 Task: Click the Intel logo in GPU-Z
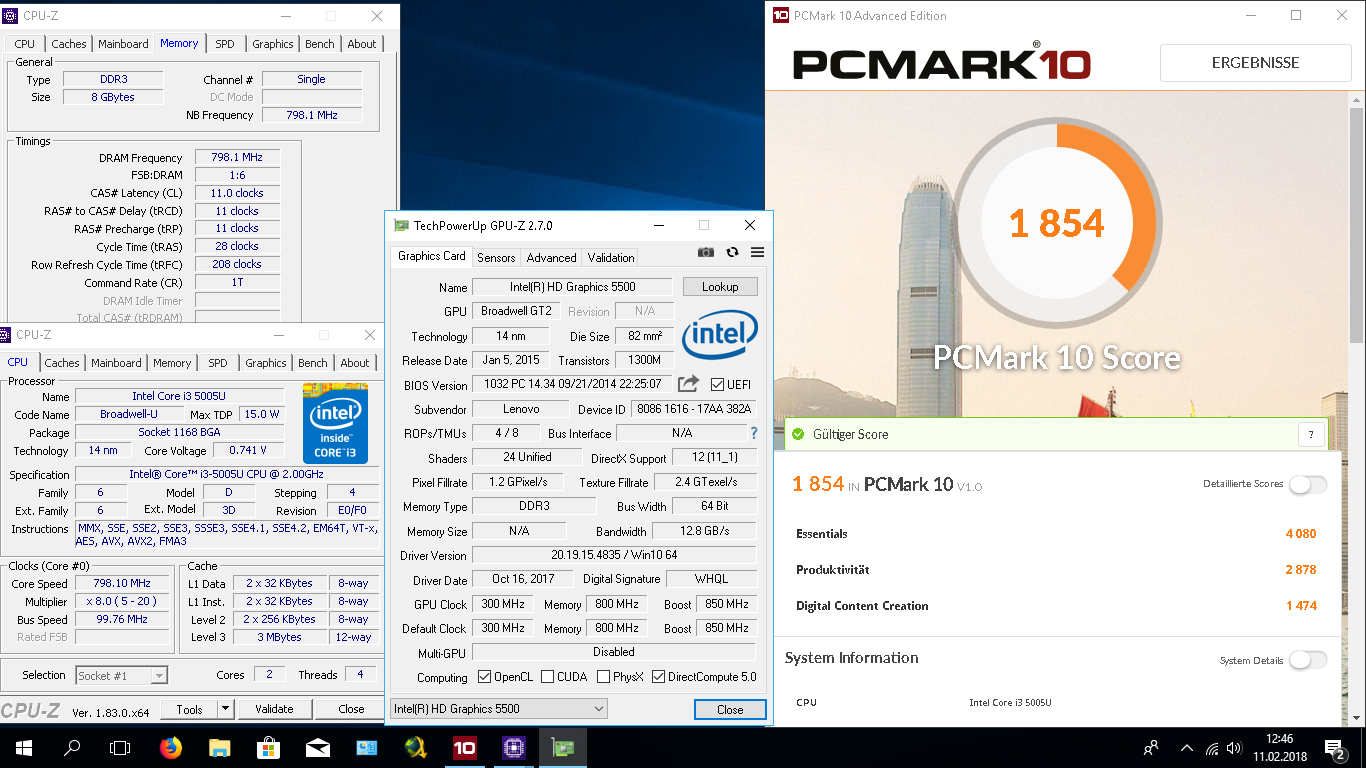tap(720, 335)
